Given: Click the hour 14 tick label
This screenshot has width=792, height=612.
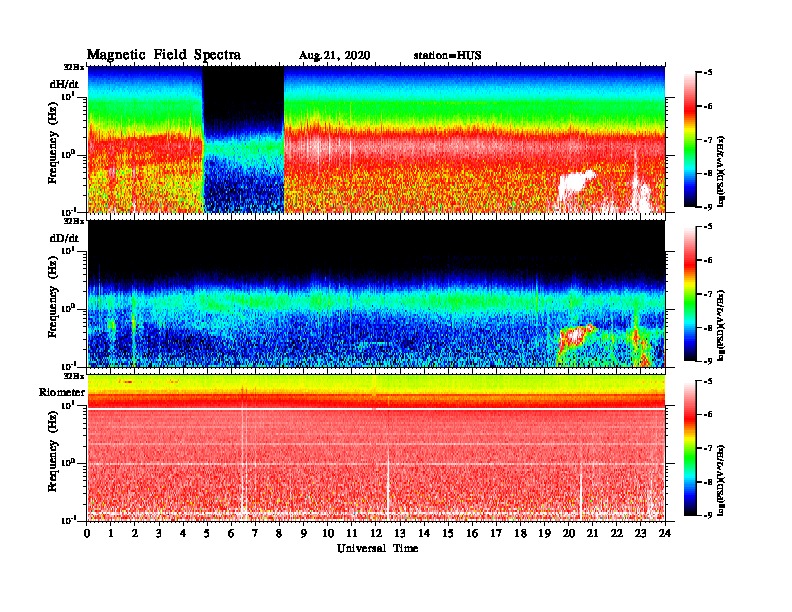Looking at the screenshot, I should click(424, 533).
